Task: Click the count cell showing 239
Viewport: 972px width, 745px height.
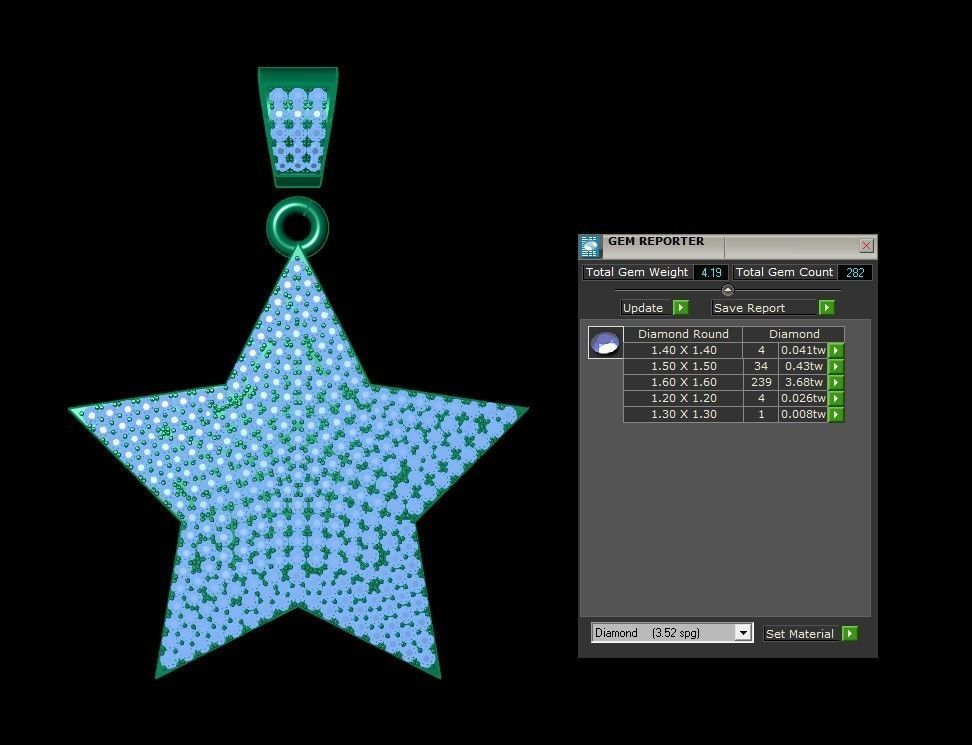Action: pos(761,382)
